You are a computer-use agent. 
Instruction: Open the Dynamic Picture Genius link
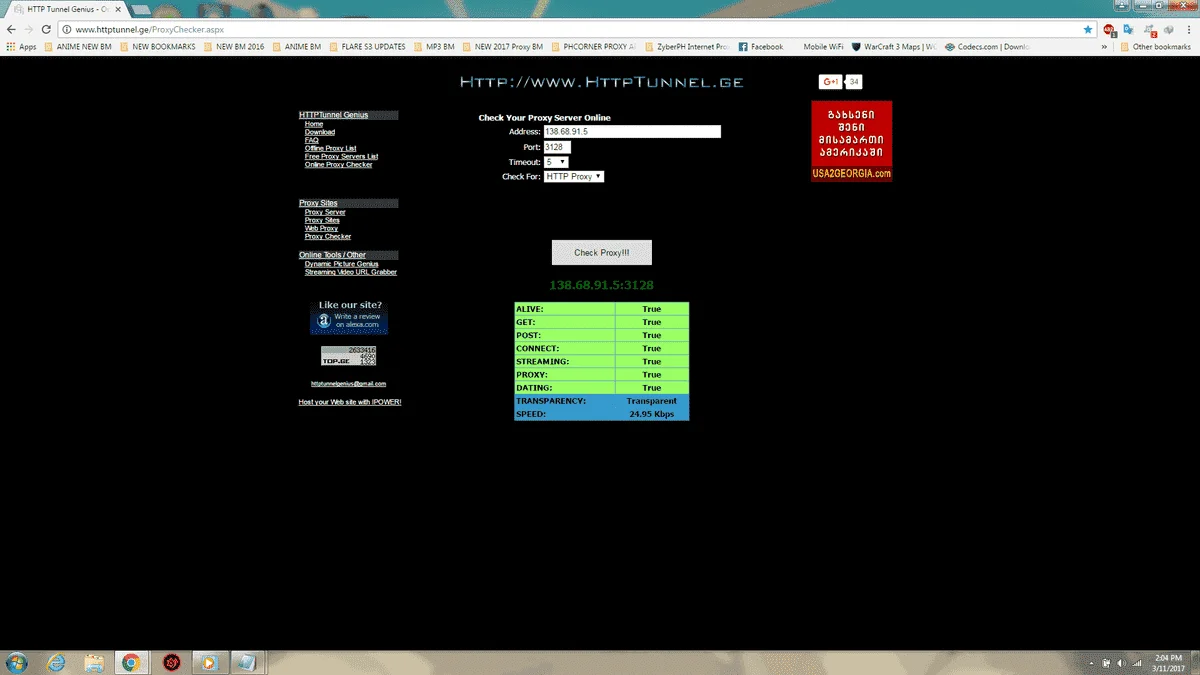341,264
